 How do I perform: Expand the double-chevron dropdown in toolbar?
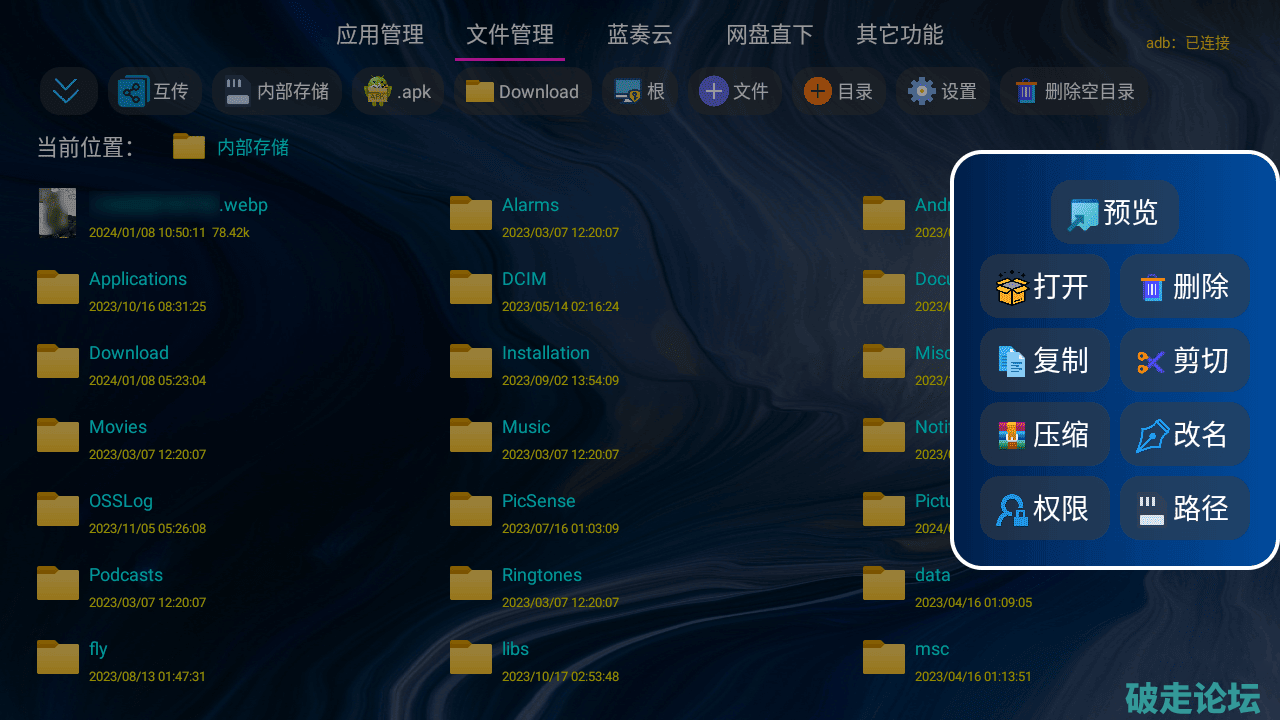coord(67,92)
